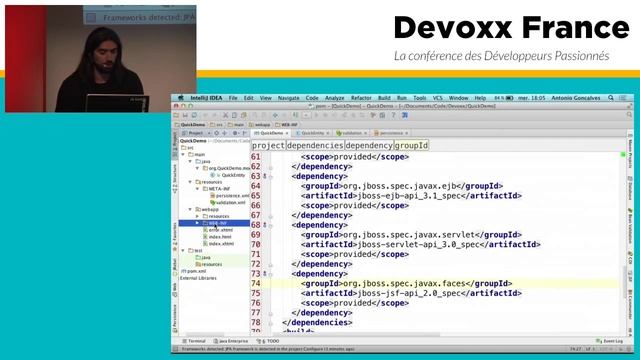Click the Project panel settings gear icon
Screen dimensions: 640x360
point(235,133)
